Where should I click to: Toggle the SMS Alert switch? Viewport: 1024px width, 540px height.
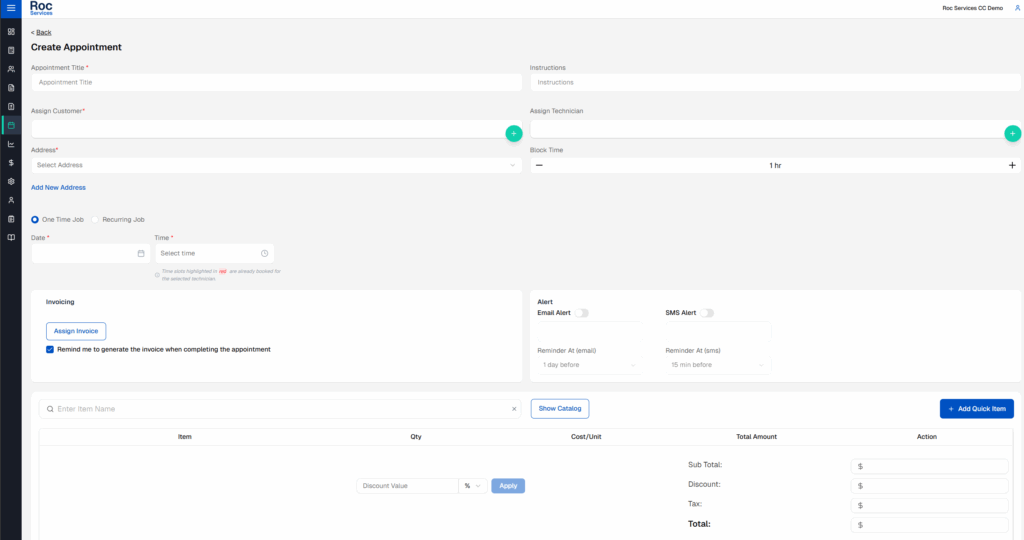point(707,313)
